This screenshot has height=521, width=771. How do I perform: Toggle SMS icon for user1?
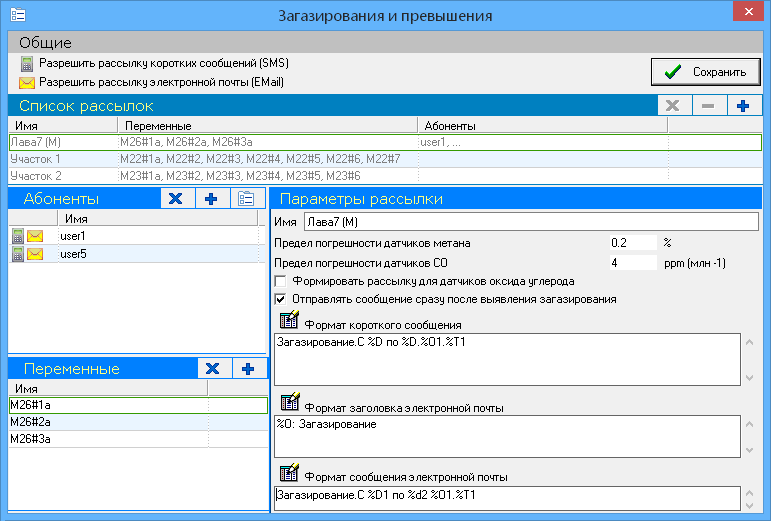pyautogui.click(x=18, y=236)
